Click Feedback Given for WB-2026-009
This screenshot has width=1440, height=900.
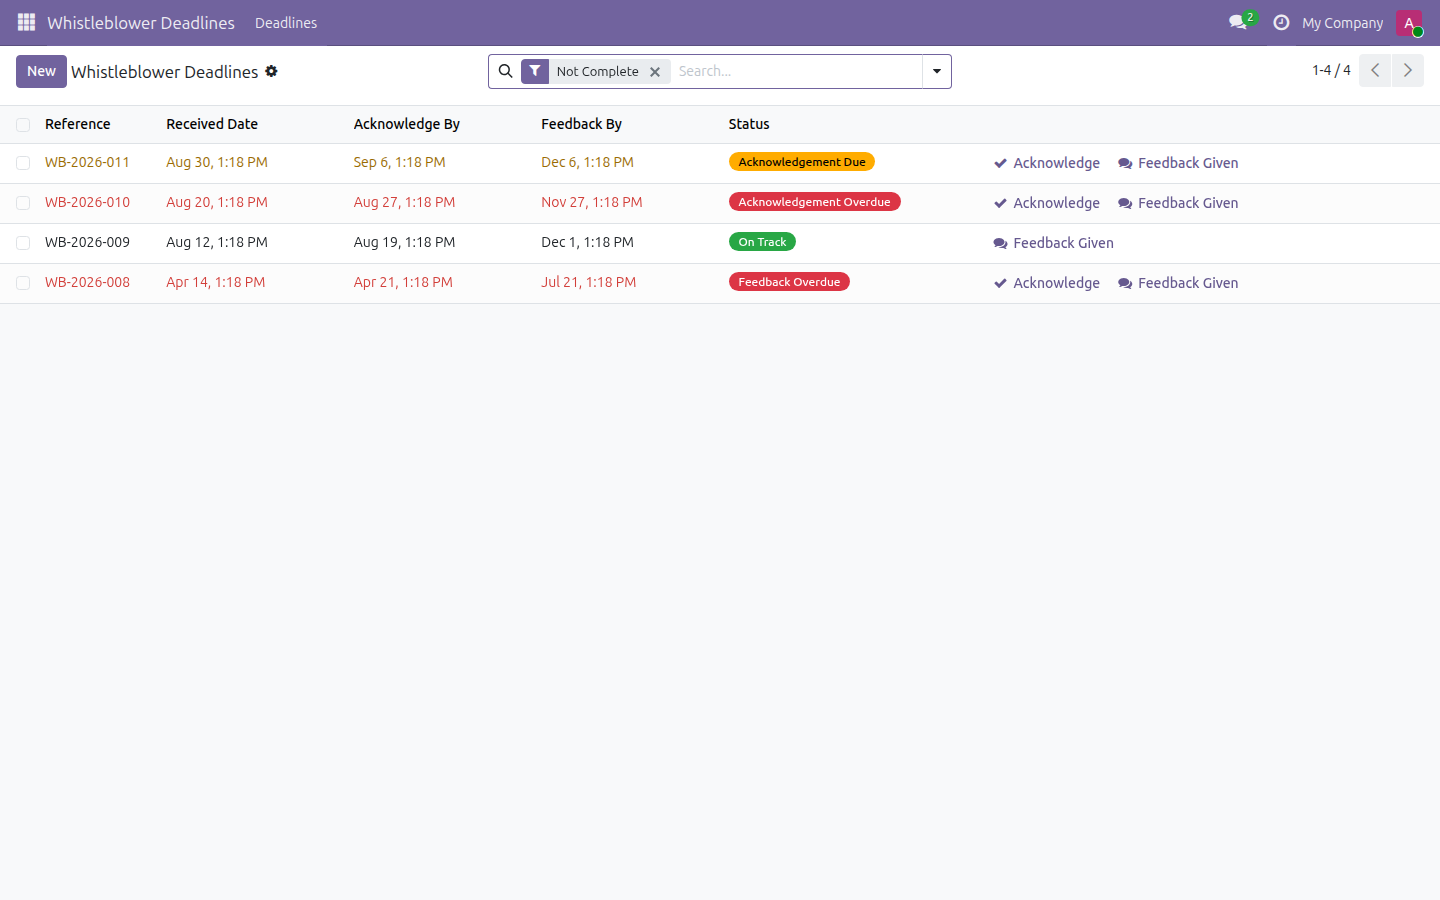coord(1054,243)
